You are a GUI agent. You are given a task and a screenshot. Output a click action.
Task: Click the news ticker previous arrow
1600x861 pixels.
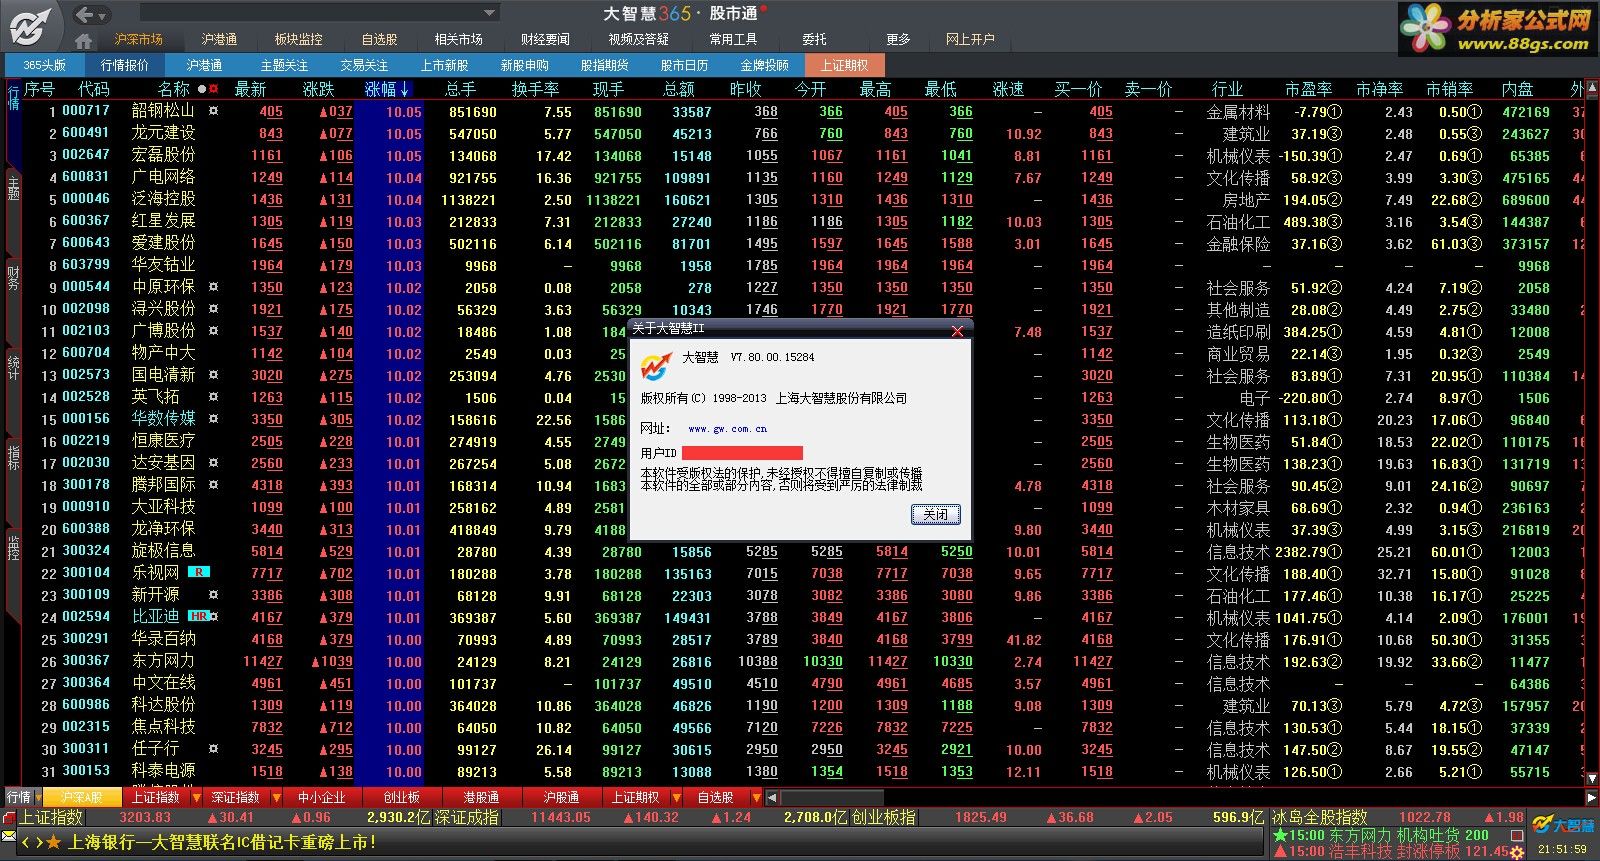pos(27,843)
